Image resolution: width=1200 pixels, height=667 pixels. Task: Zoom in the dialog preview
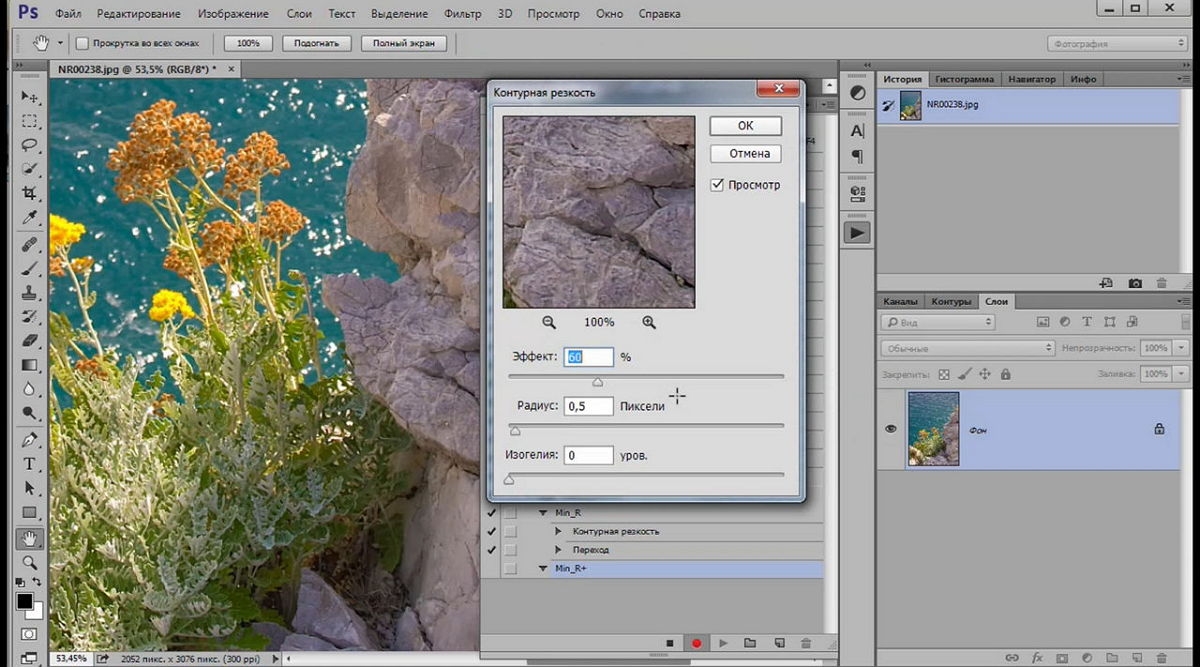tap(649, 322)
